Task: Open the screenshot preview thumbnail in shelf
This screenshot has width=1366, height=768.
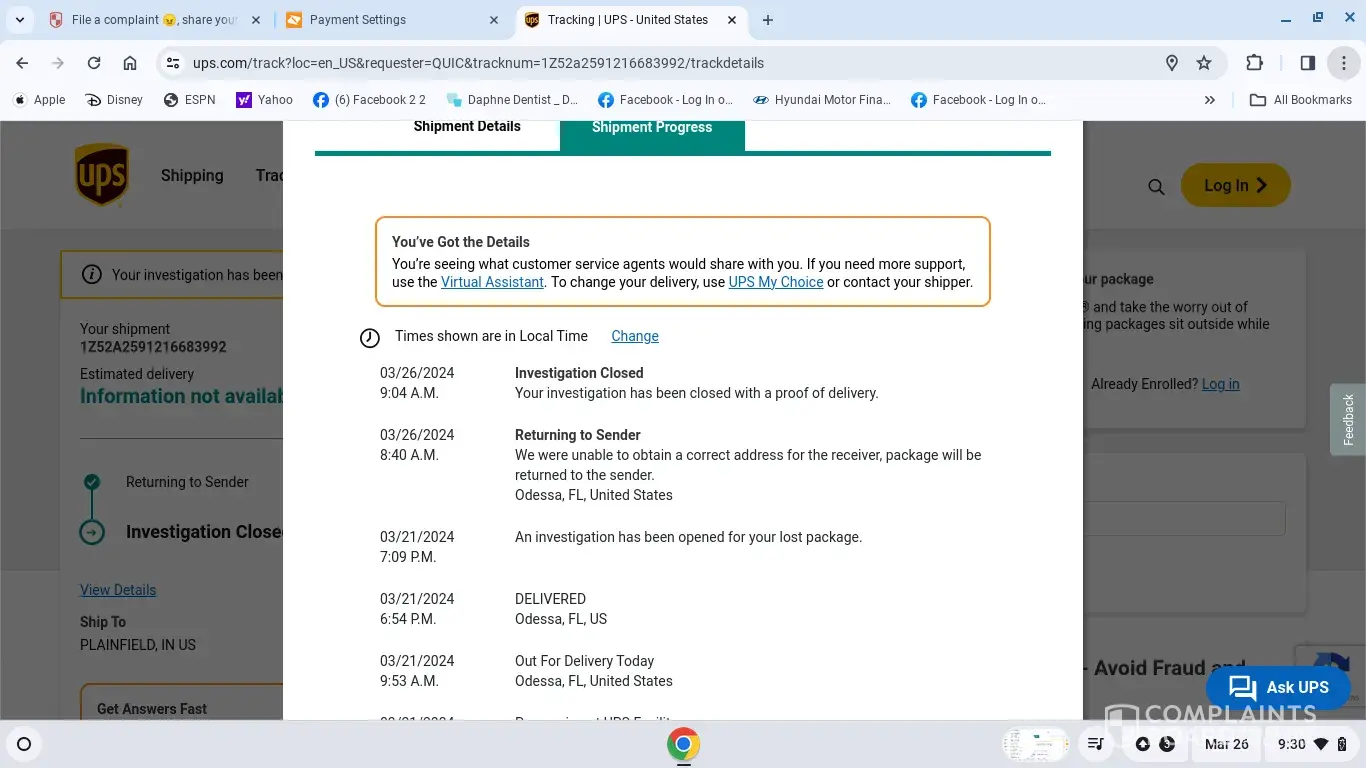Action: coord(1036,744)
